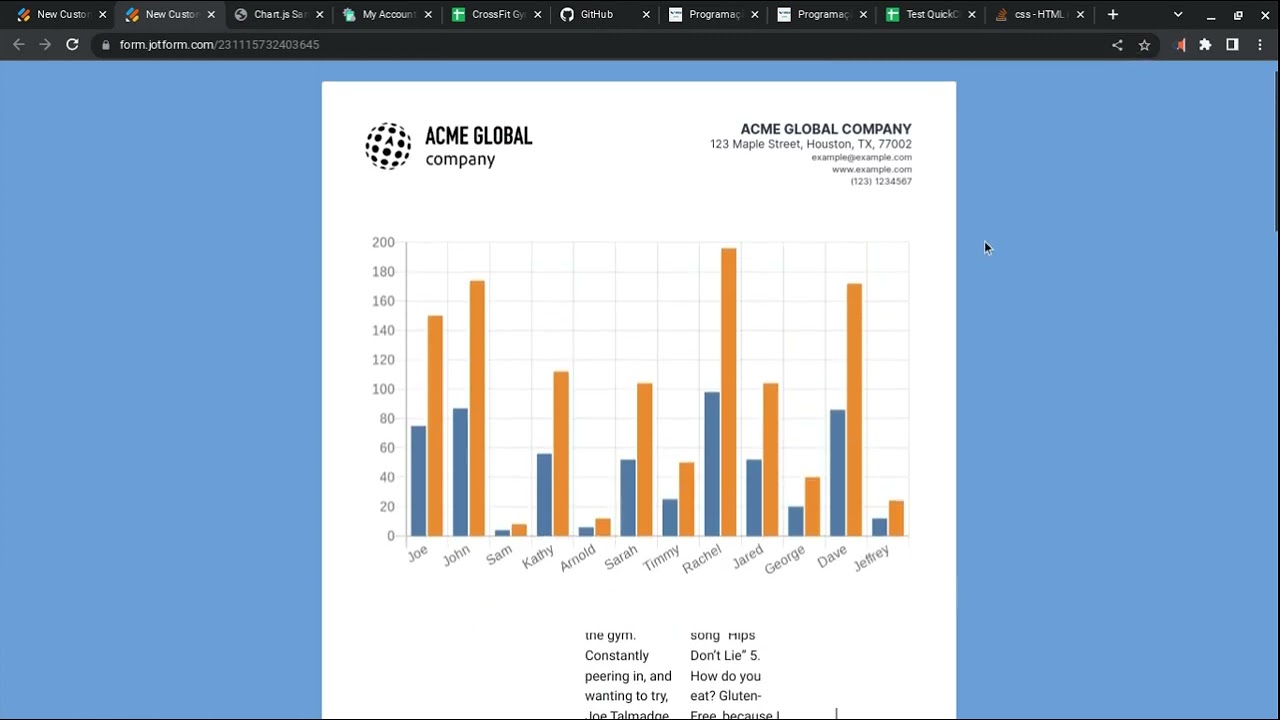This screenshot has height=720, width=1280.
Task: Bookmark this page with the star icon
Action: tap(1145, 45)
